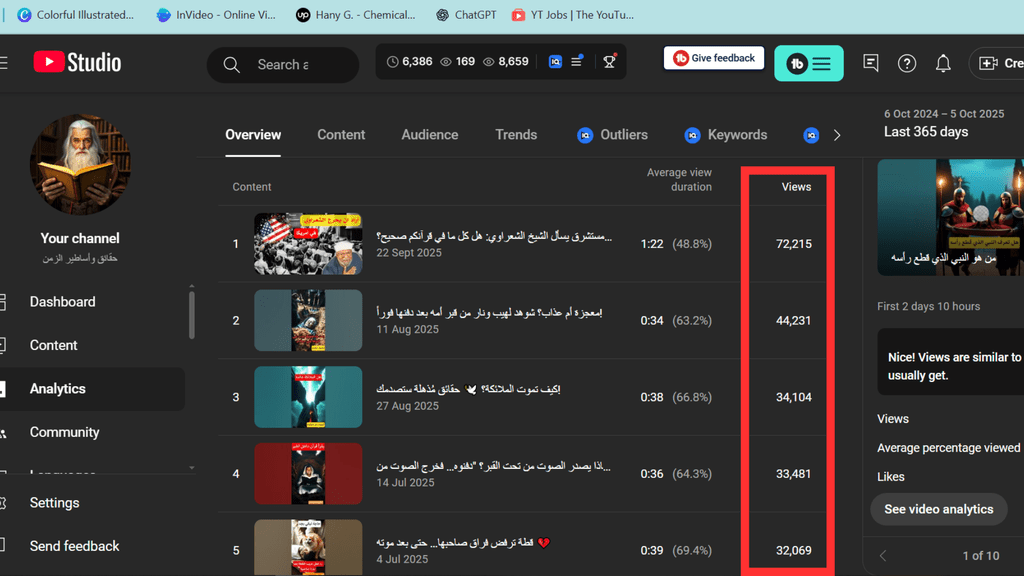Image resolution: width=1024 pixels, height=576 pixels.
Task: Go to previous card with left chevron
Action: pos(883,556)
